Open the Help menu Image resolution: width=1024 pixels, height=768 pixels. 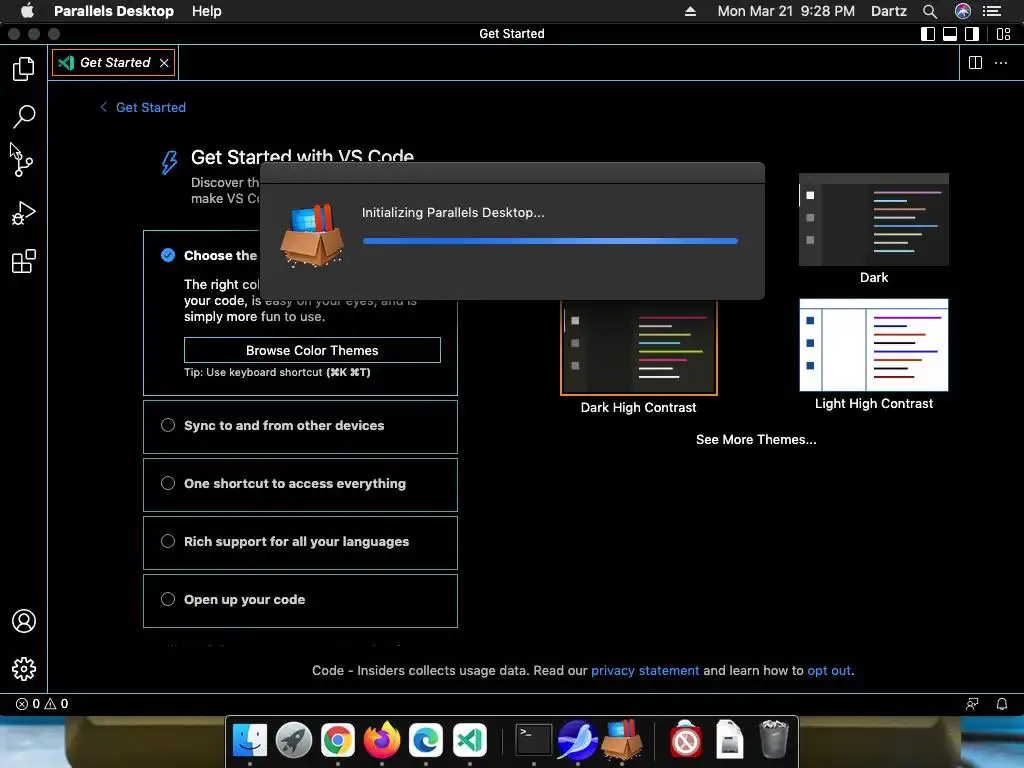(206, 11)
